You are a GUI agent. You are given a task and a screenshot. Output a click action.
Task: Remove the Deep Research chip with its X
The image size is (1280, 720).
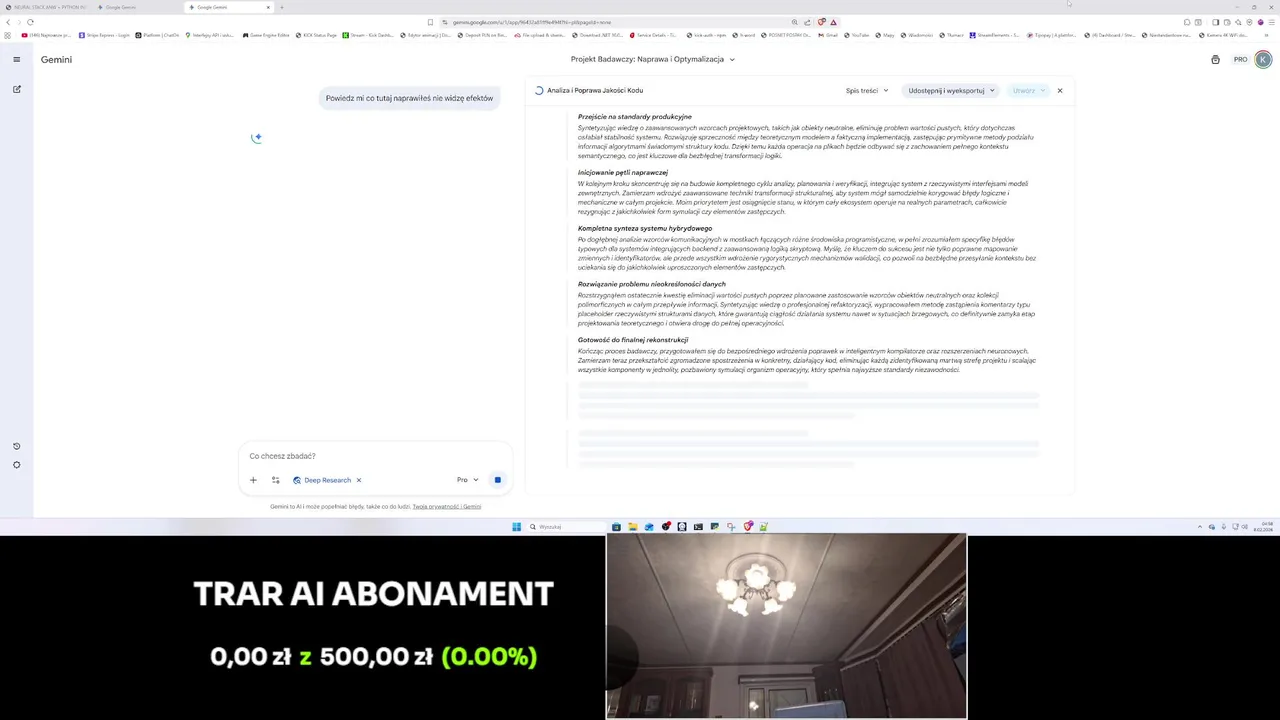(x=359, y=480)
